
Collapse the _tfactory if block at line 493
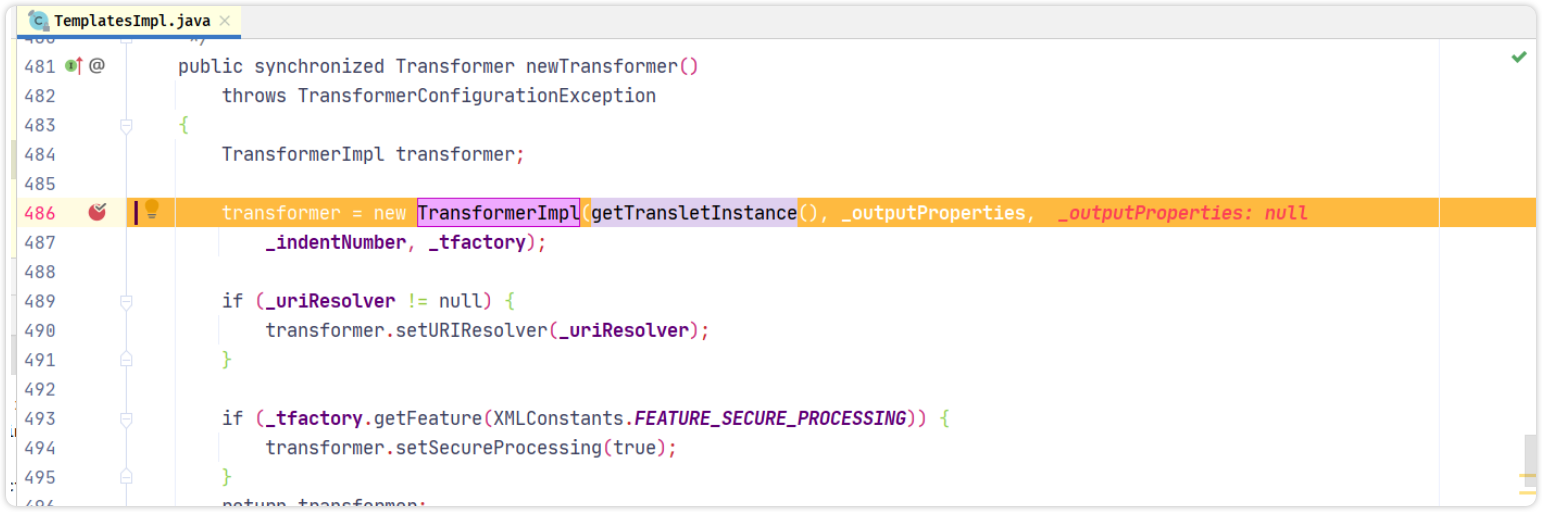(x=126, y=418)
